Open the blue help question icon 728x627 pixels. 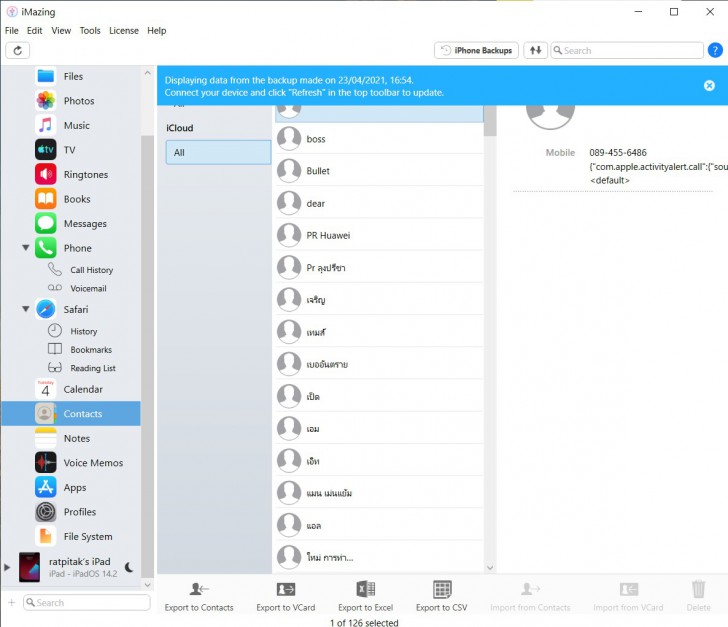coord(715,50)
